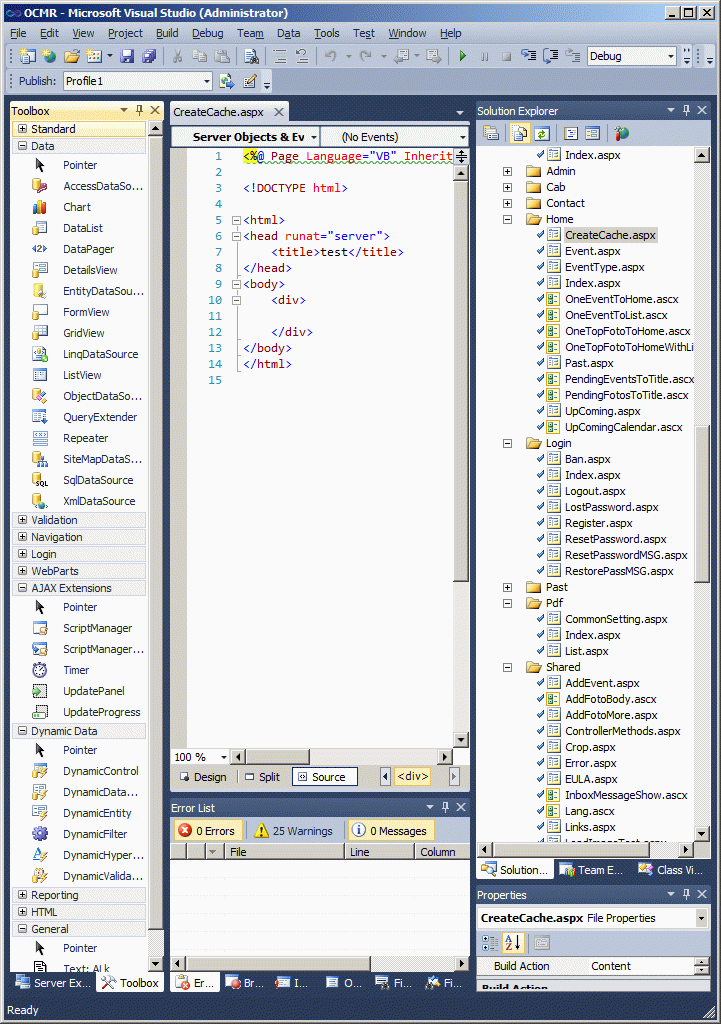Viewport: 721px width, 1024px height.
Task: Toggle the 0 Errors filter button
Action: 208,831
